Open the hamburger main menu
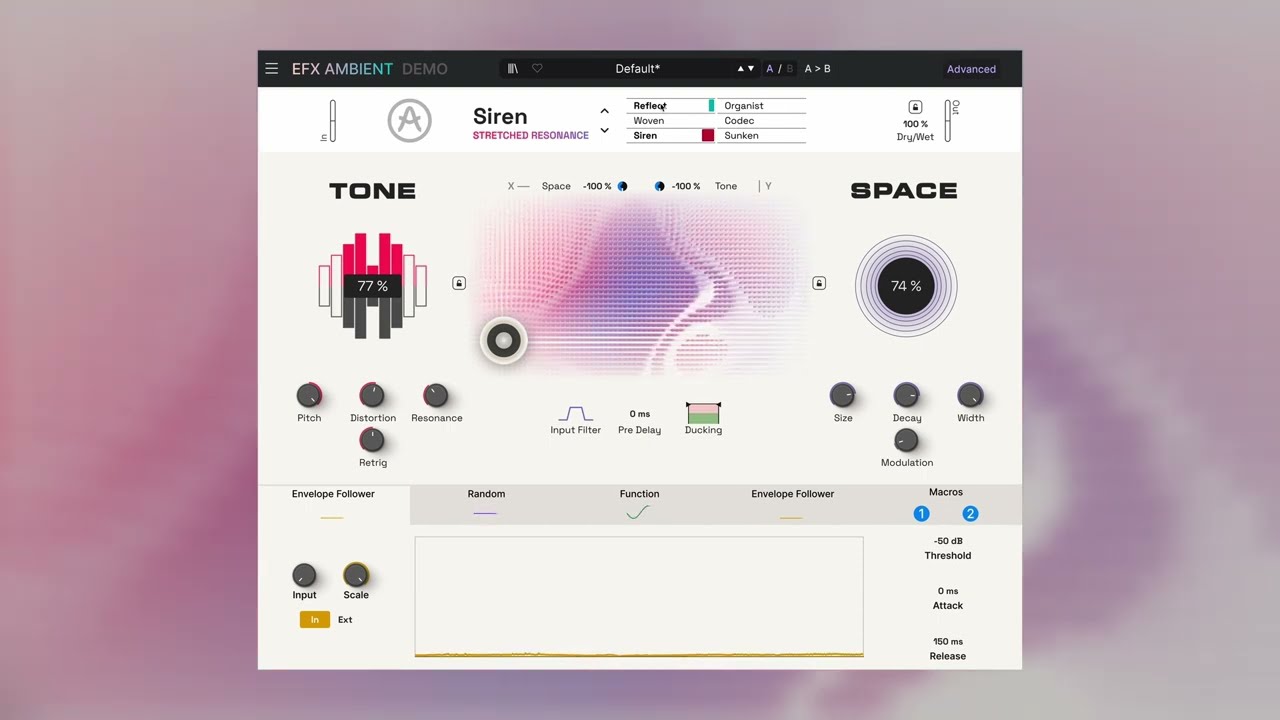The width and height of the screenshot is (1280, 720). click(271, 69)
